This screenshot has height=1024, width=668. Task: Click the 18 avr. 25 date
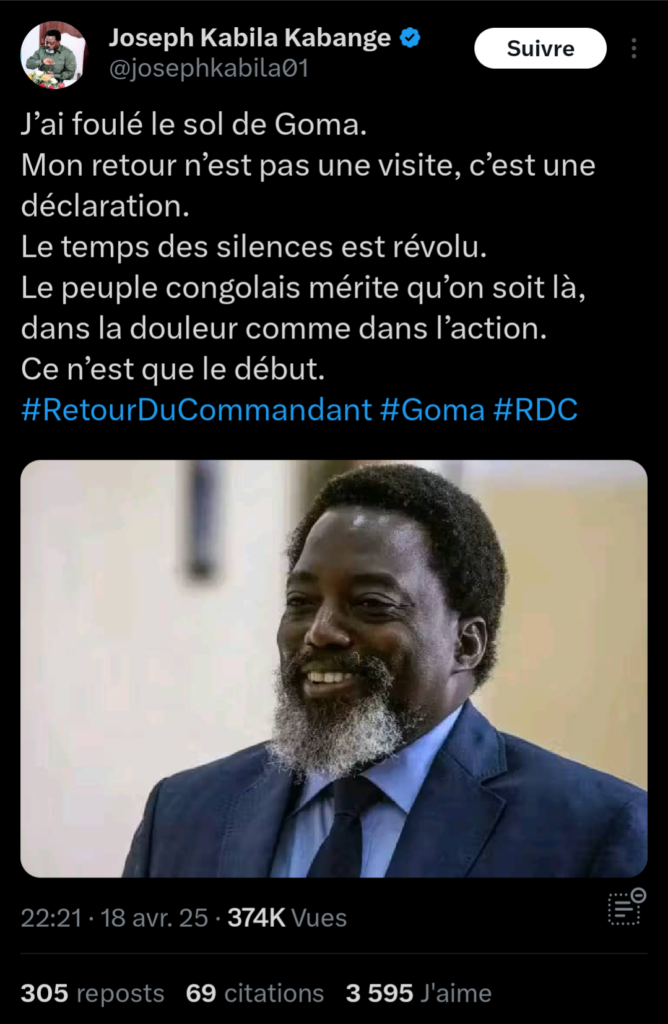pos(155,918)
